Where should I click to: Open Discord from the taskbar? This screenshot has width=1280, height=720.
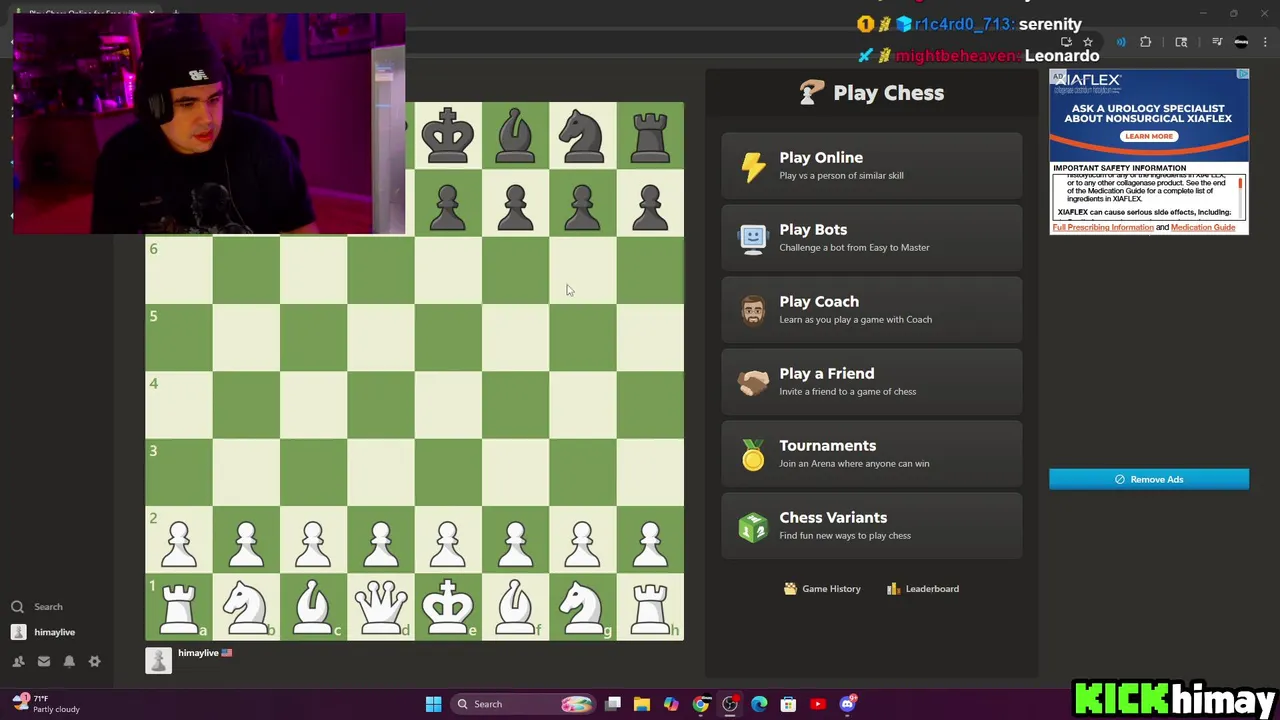click(847, 704)
